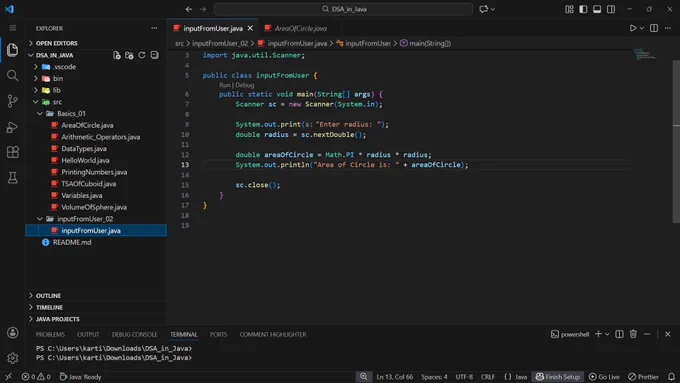Run the Java file with play button
Screen dimensions: 680x383
click(633, 28)
